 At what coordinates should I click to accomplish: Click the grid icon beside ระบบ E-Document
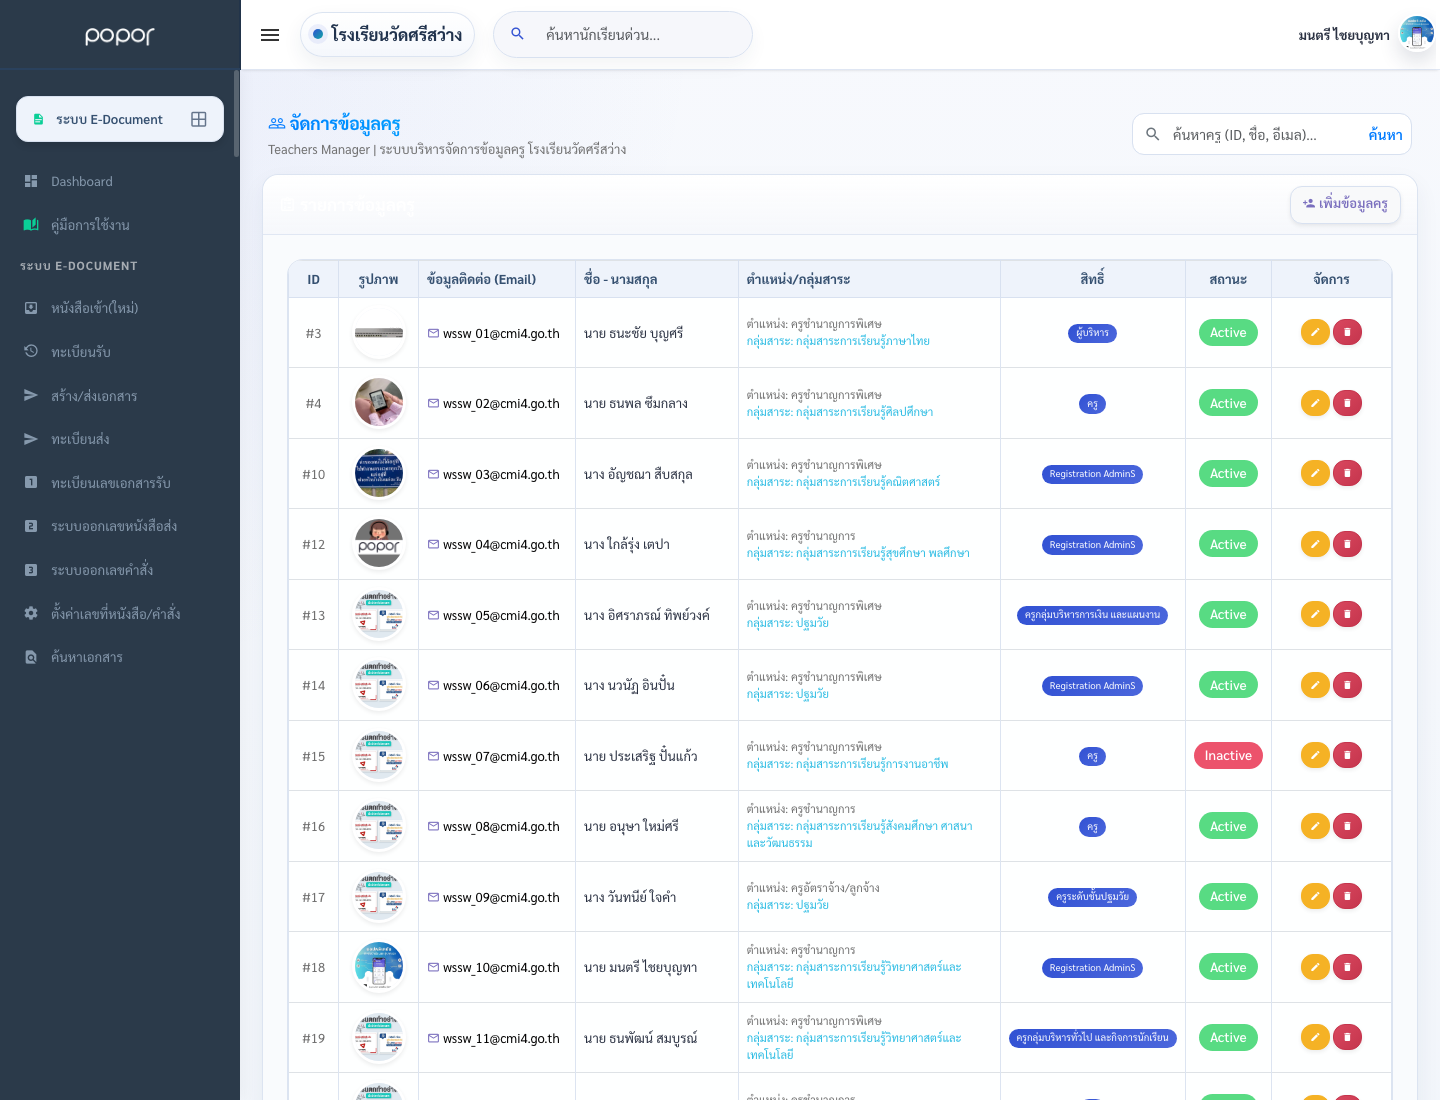coord(199,119)
